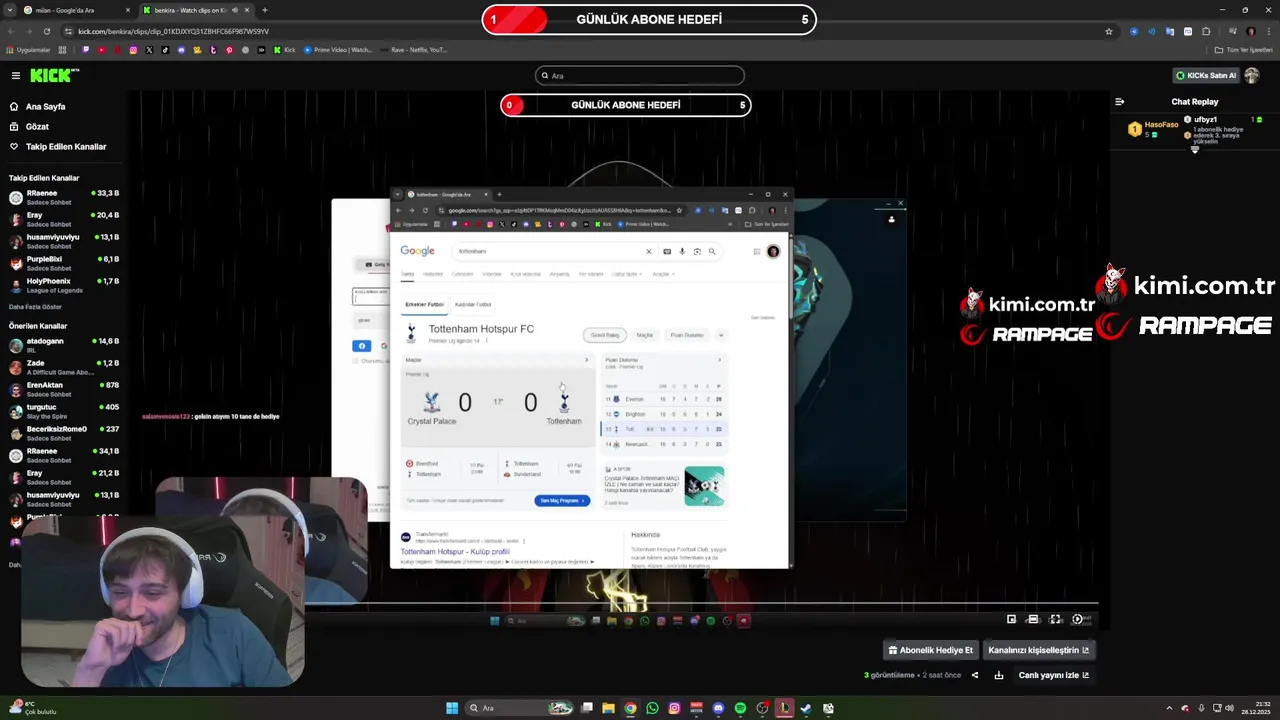Click Abonelik Hediye Et button
The height and width of the screenshot is (720, 1280).
[930, 650]
